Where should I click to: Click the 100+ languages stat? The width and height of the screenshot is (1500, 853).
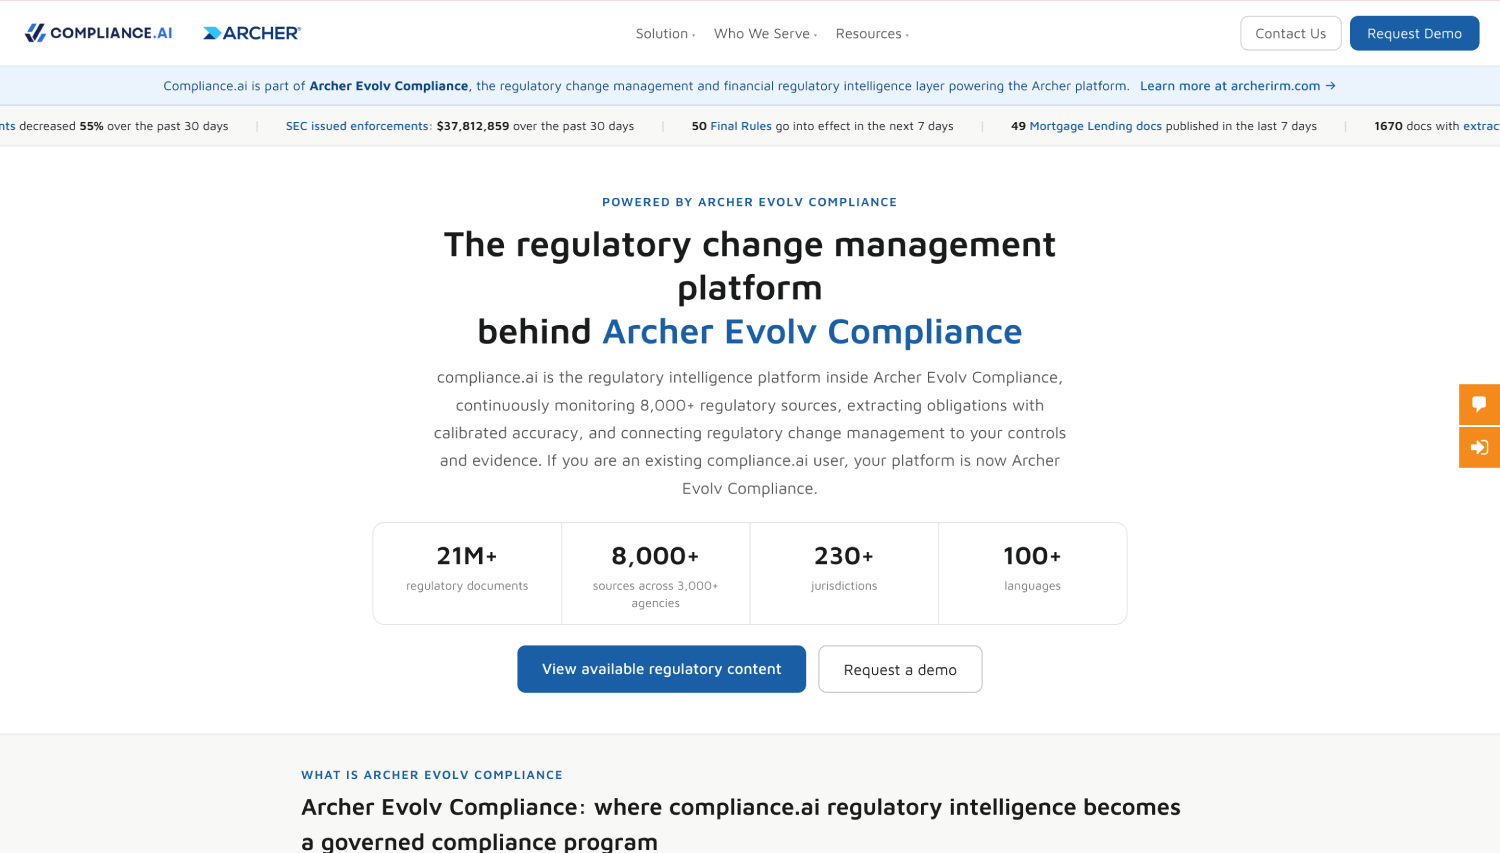(x=1032, y=573)
